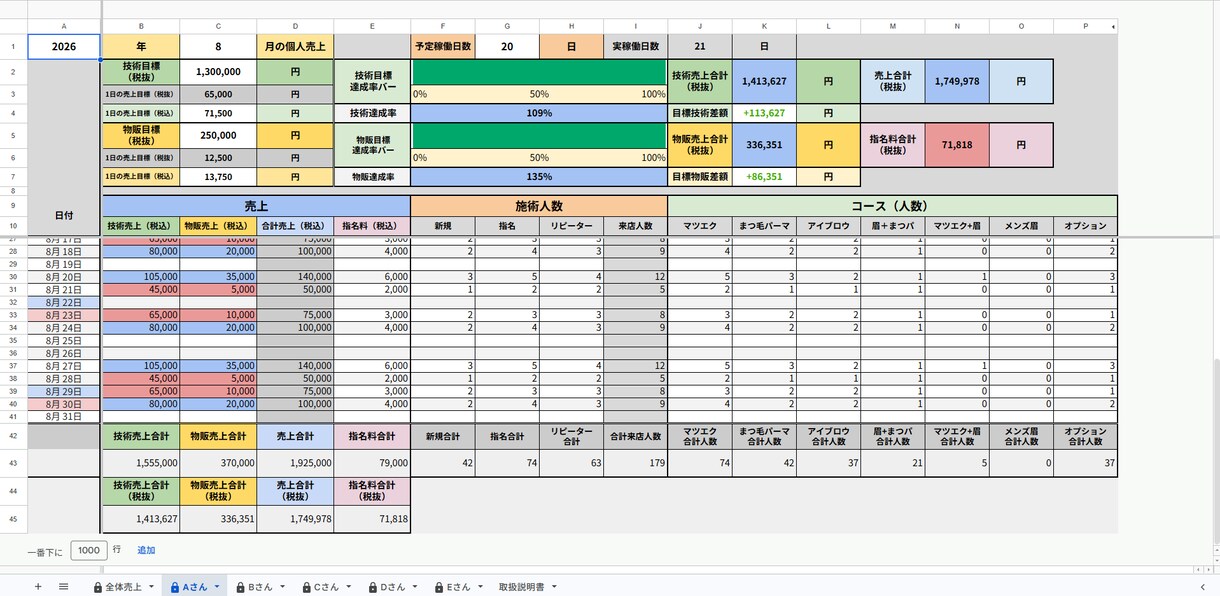Click the 目標物販差額 value +86,351
Screen dimensions: 1220x596
click(764, 176)
